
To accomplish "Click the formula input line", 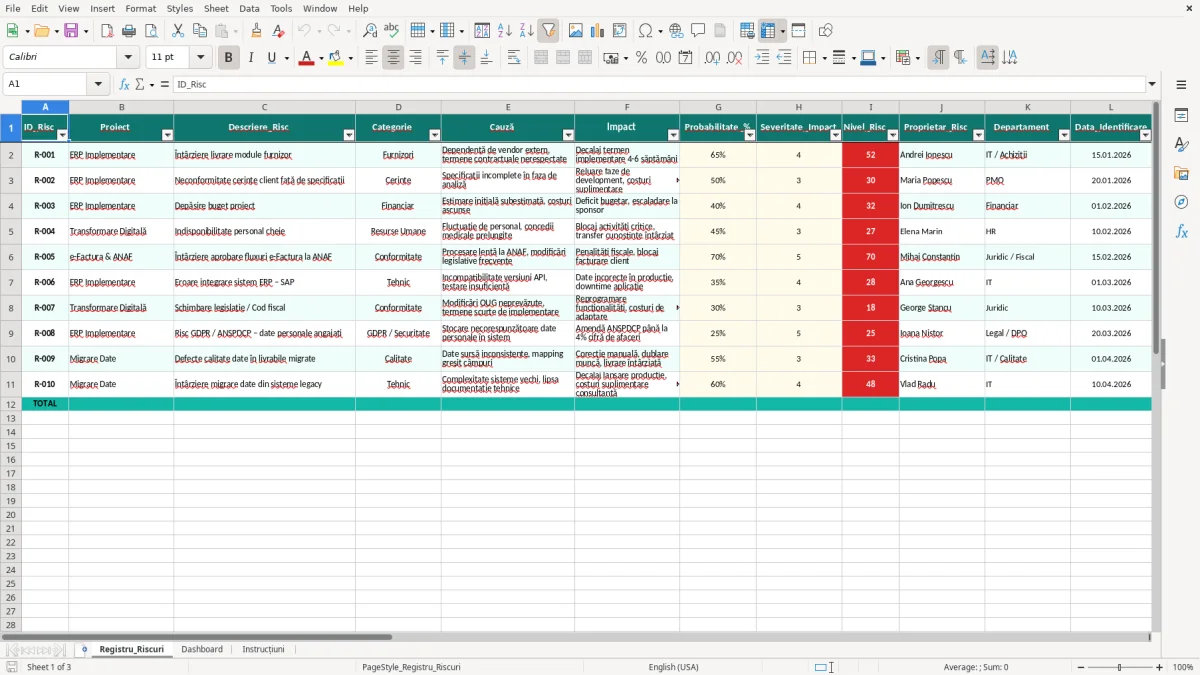I will (x=659, y=84).
